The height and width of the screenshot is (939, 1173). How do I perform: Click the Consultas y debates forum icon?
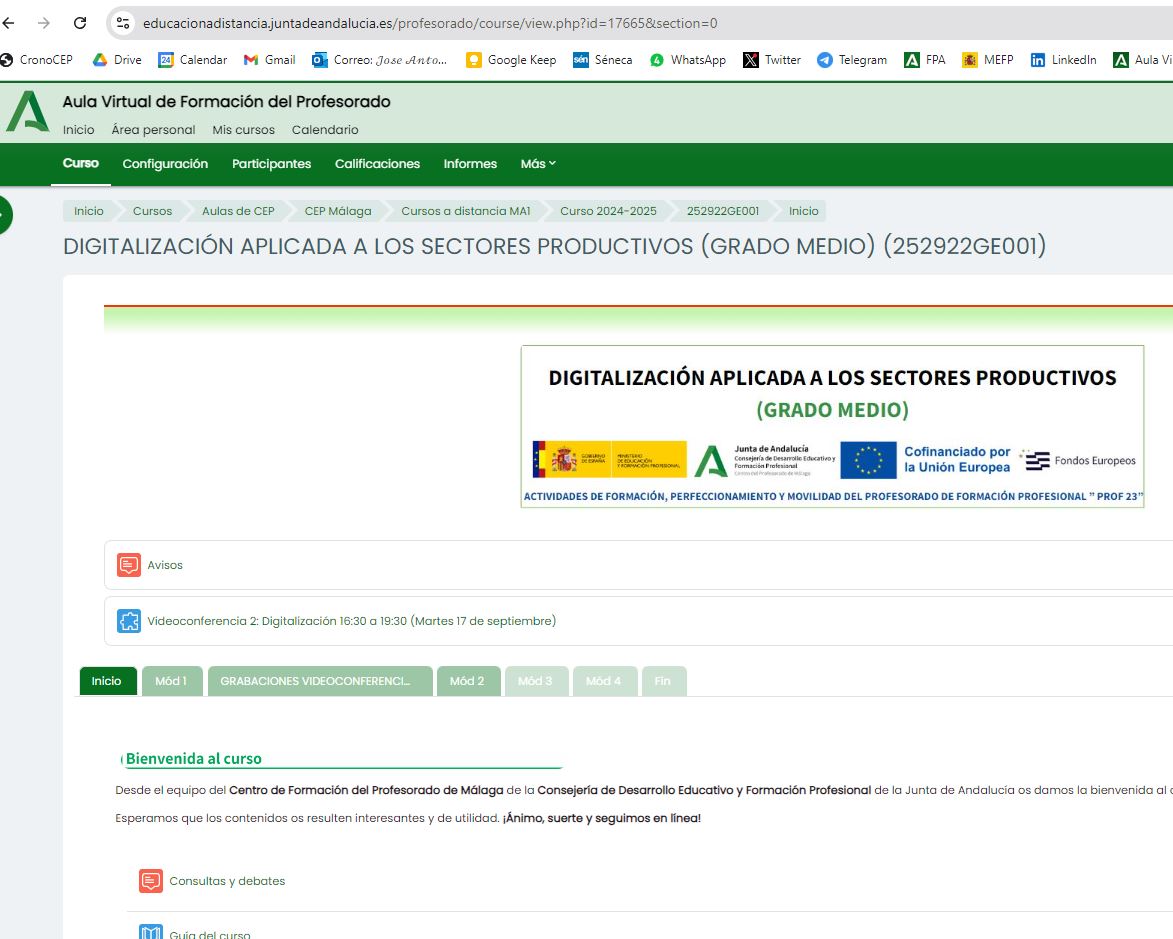pos(151,881)
